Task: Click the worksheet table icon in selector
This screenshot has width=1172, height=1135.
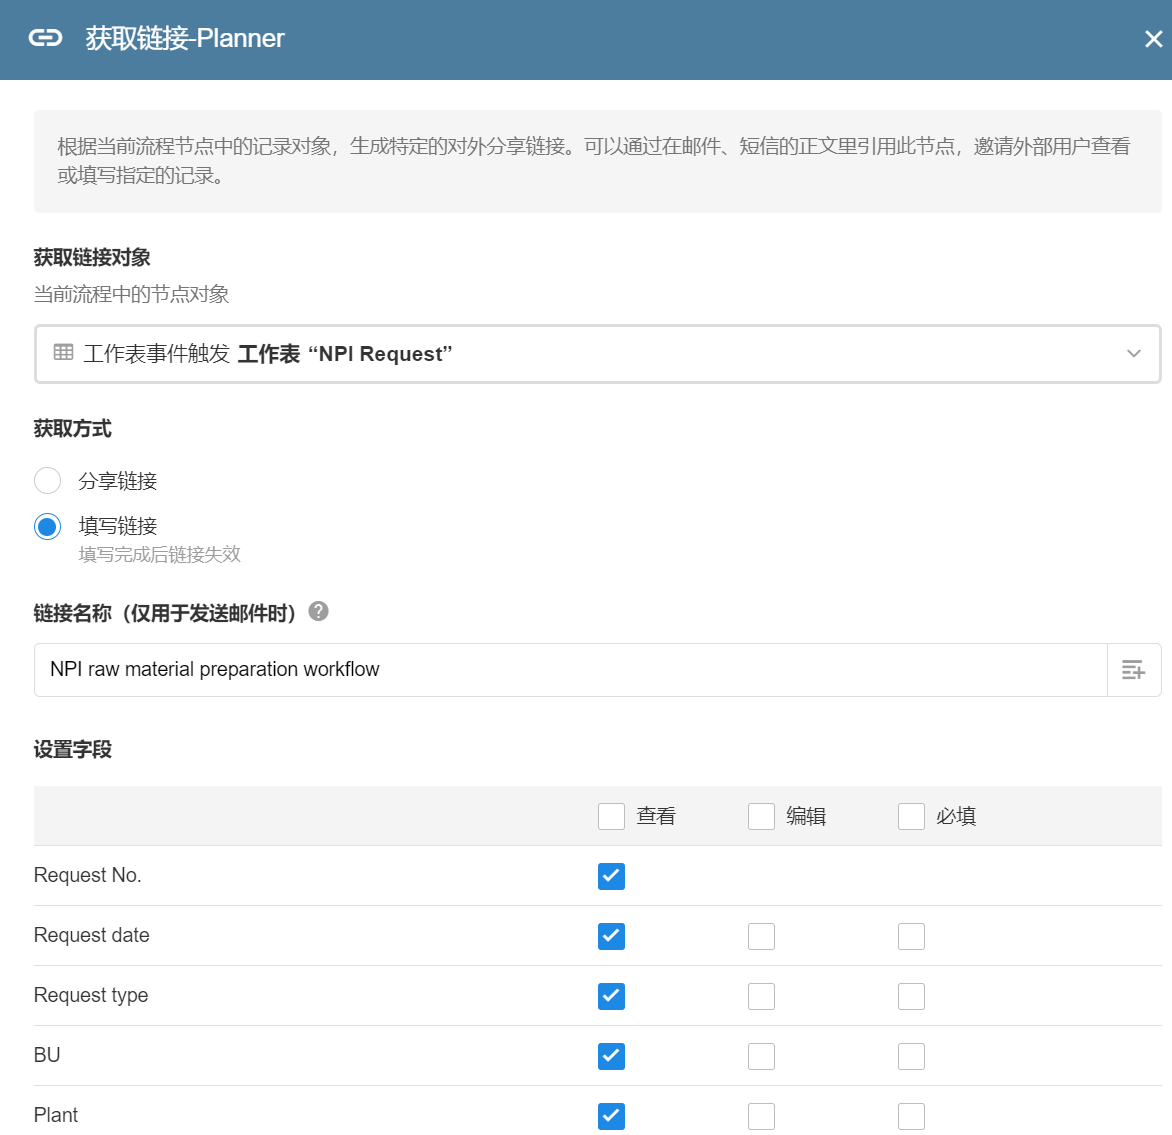Action: pos(64,353)
